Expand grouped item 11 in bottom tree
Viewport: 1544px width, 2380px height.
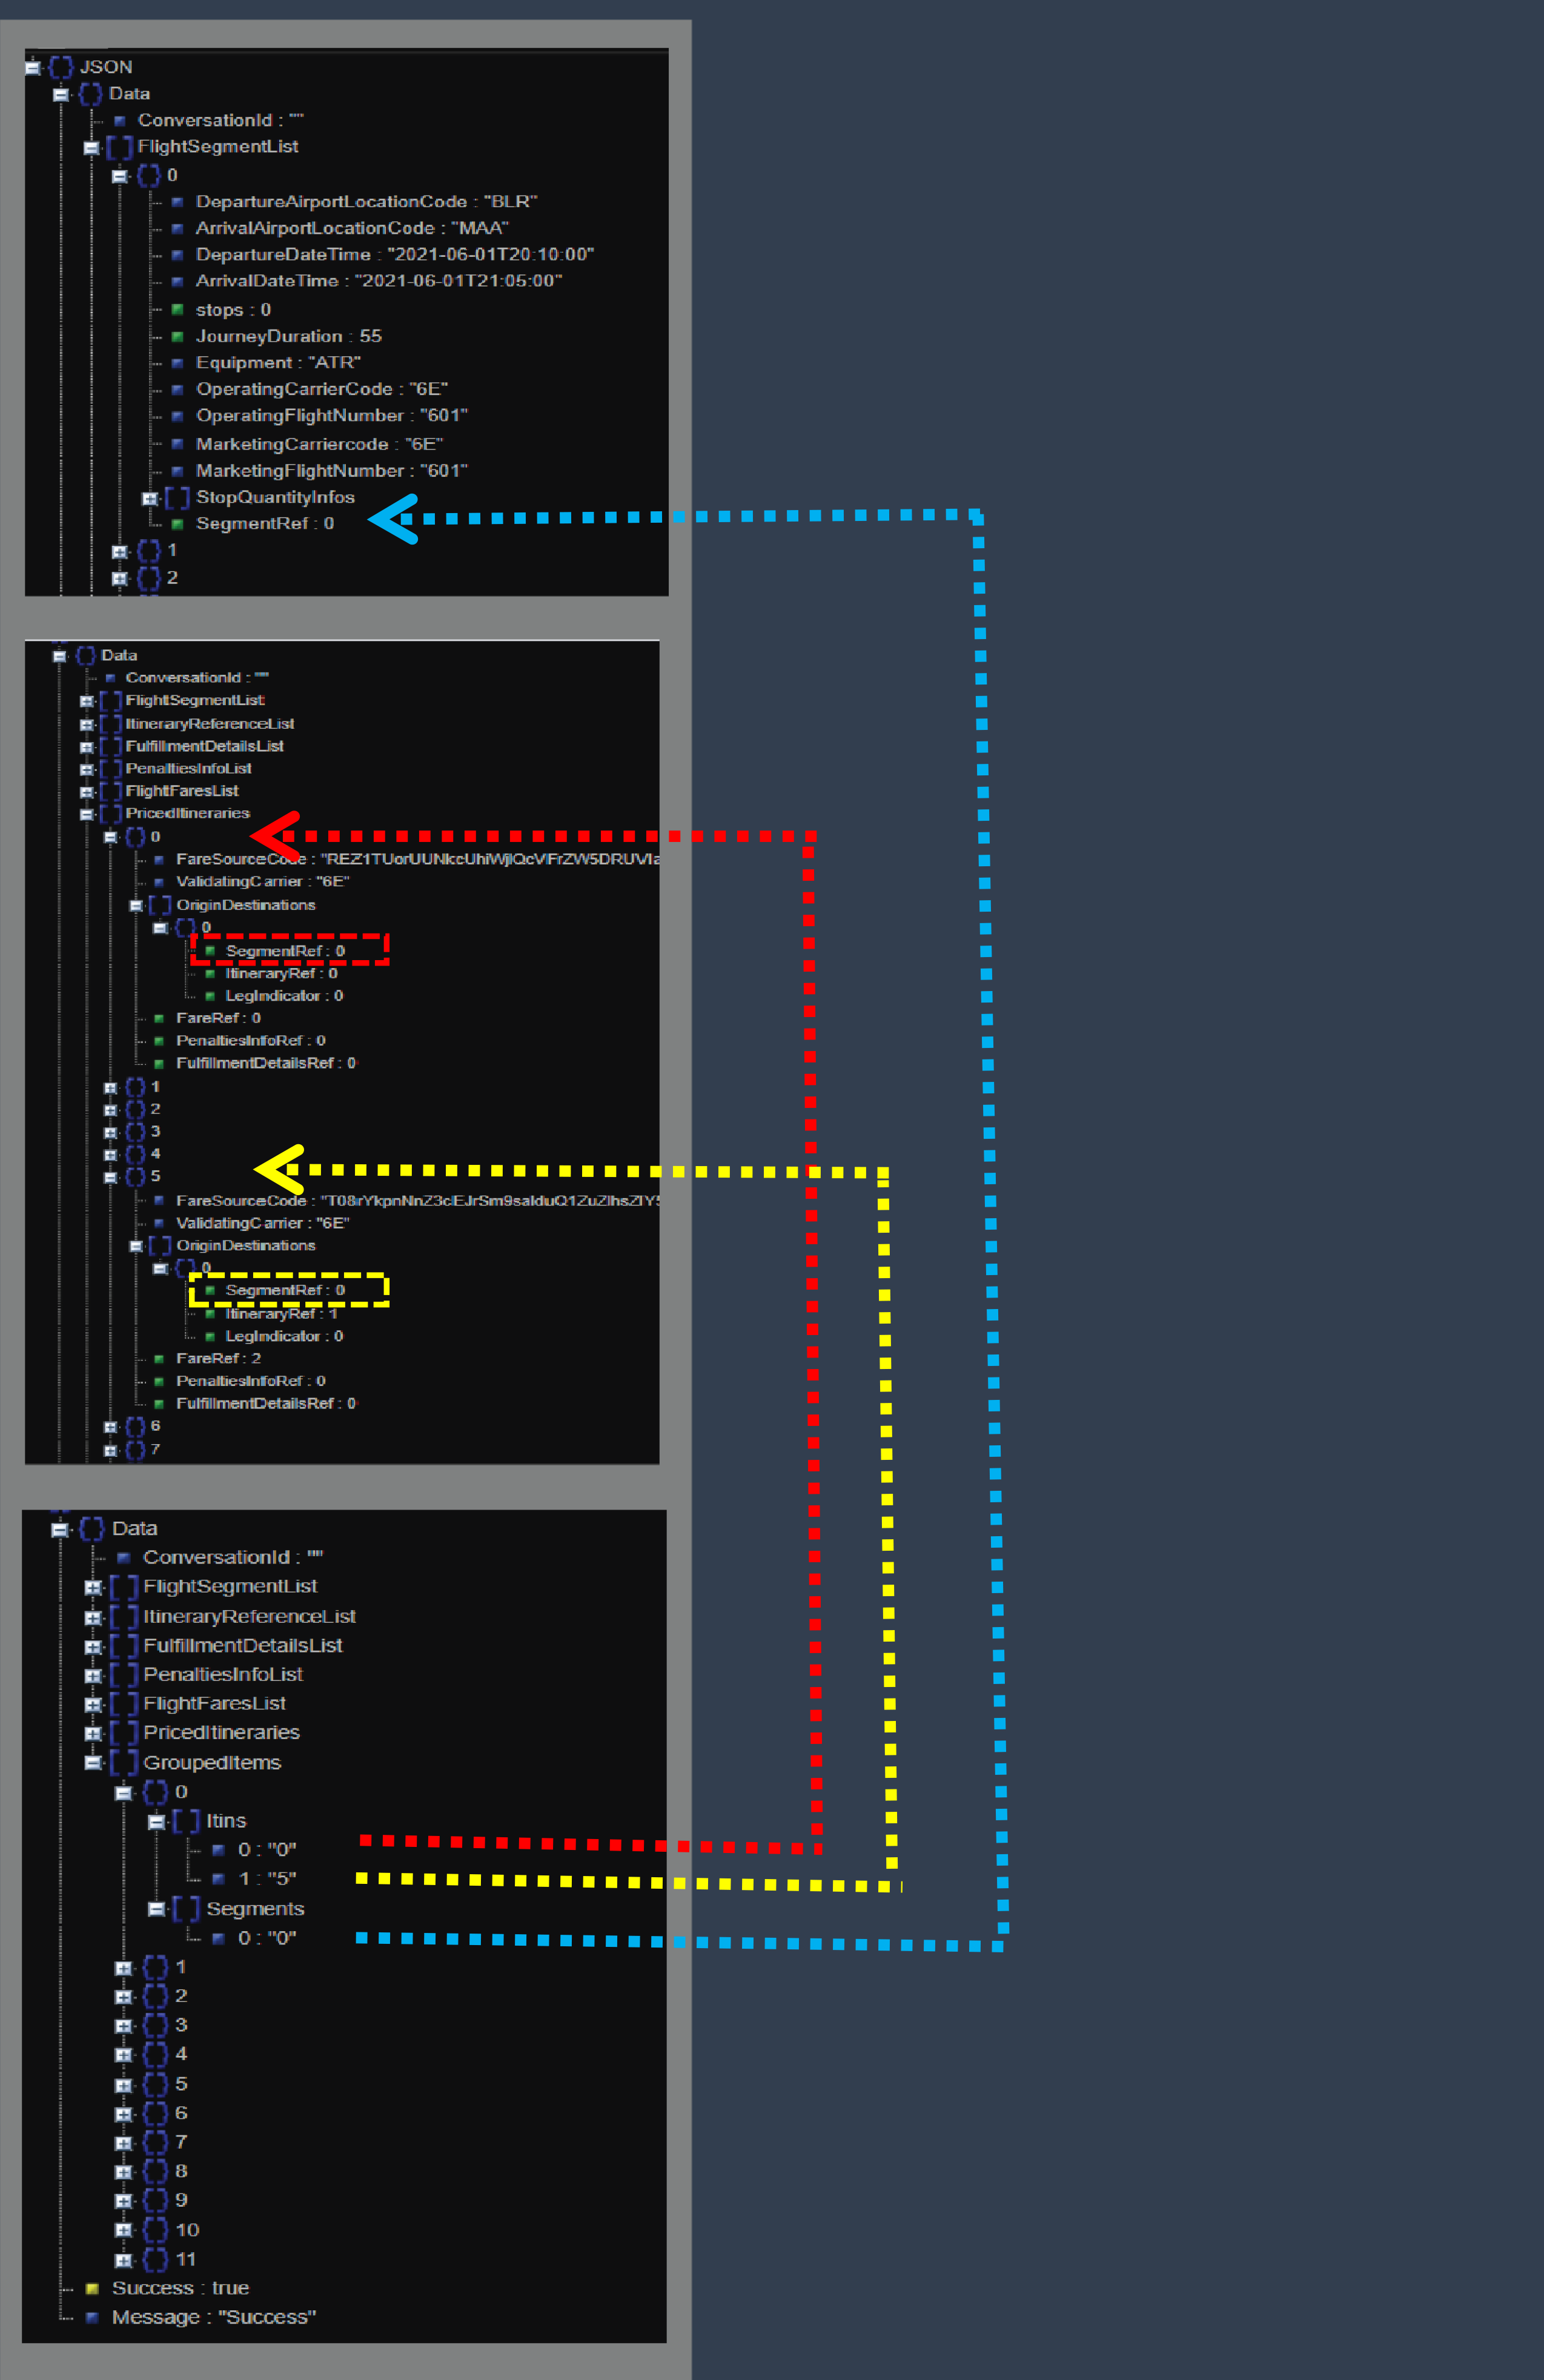pos(123,2259)
